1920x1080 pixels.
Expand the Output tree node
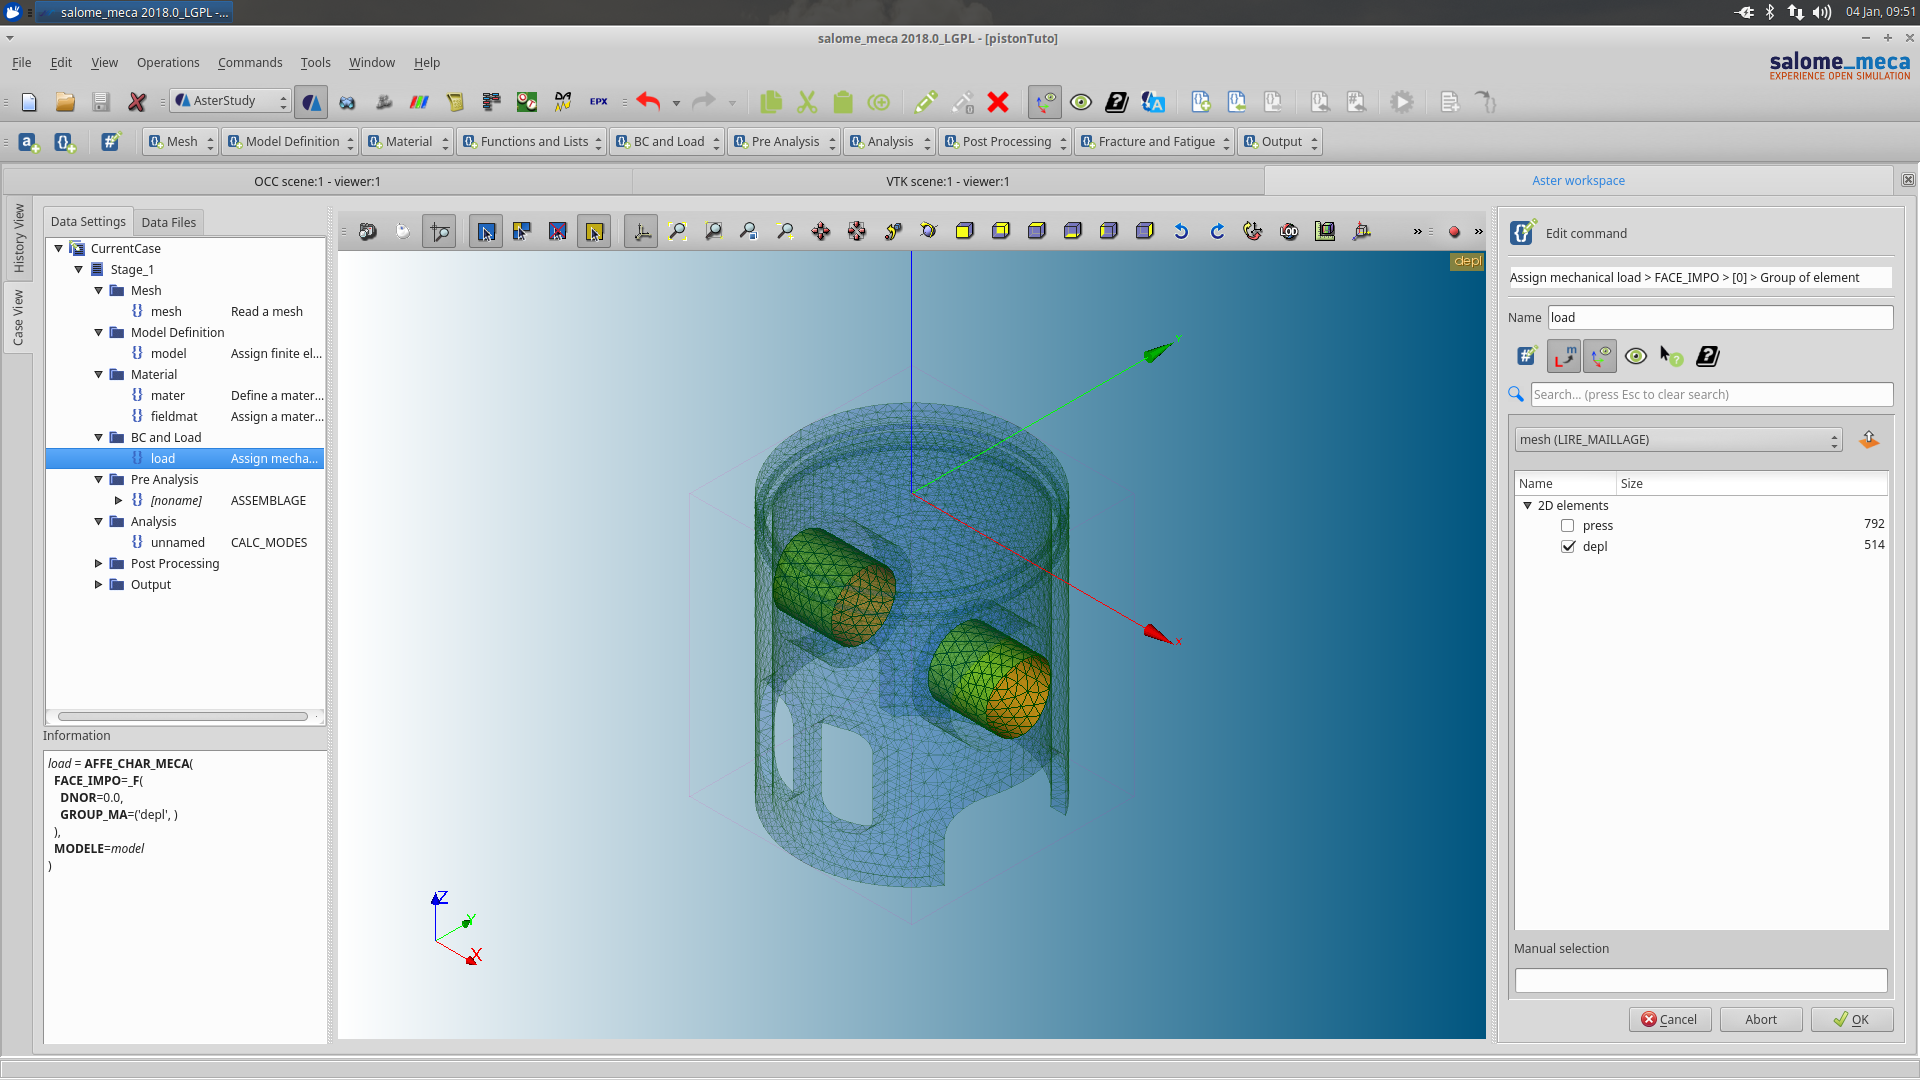(x=100, y=584)
